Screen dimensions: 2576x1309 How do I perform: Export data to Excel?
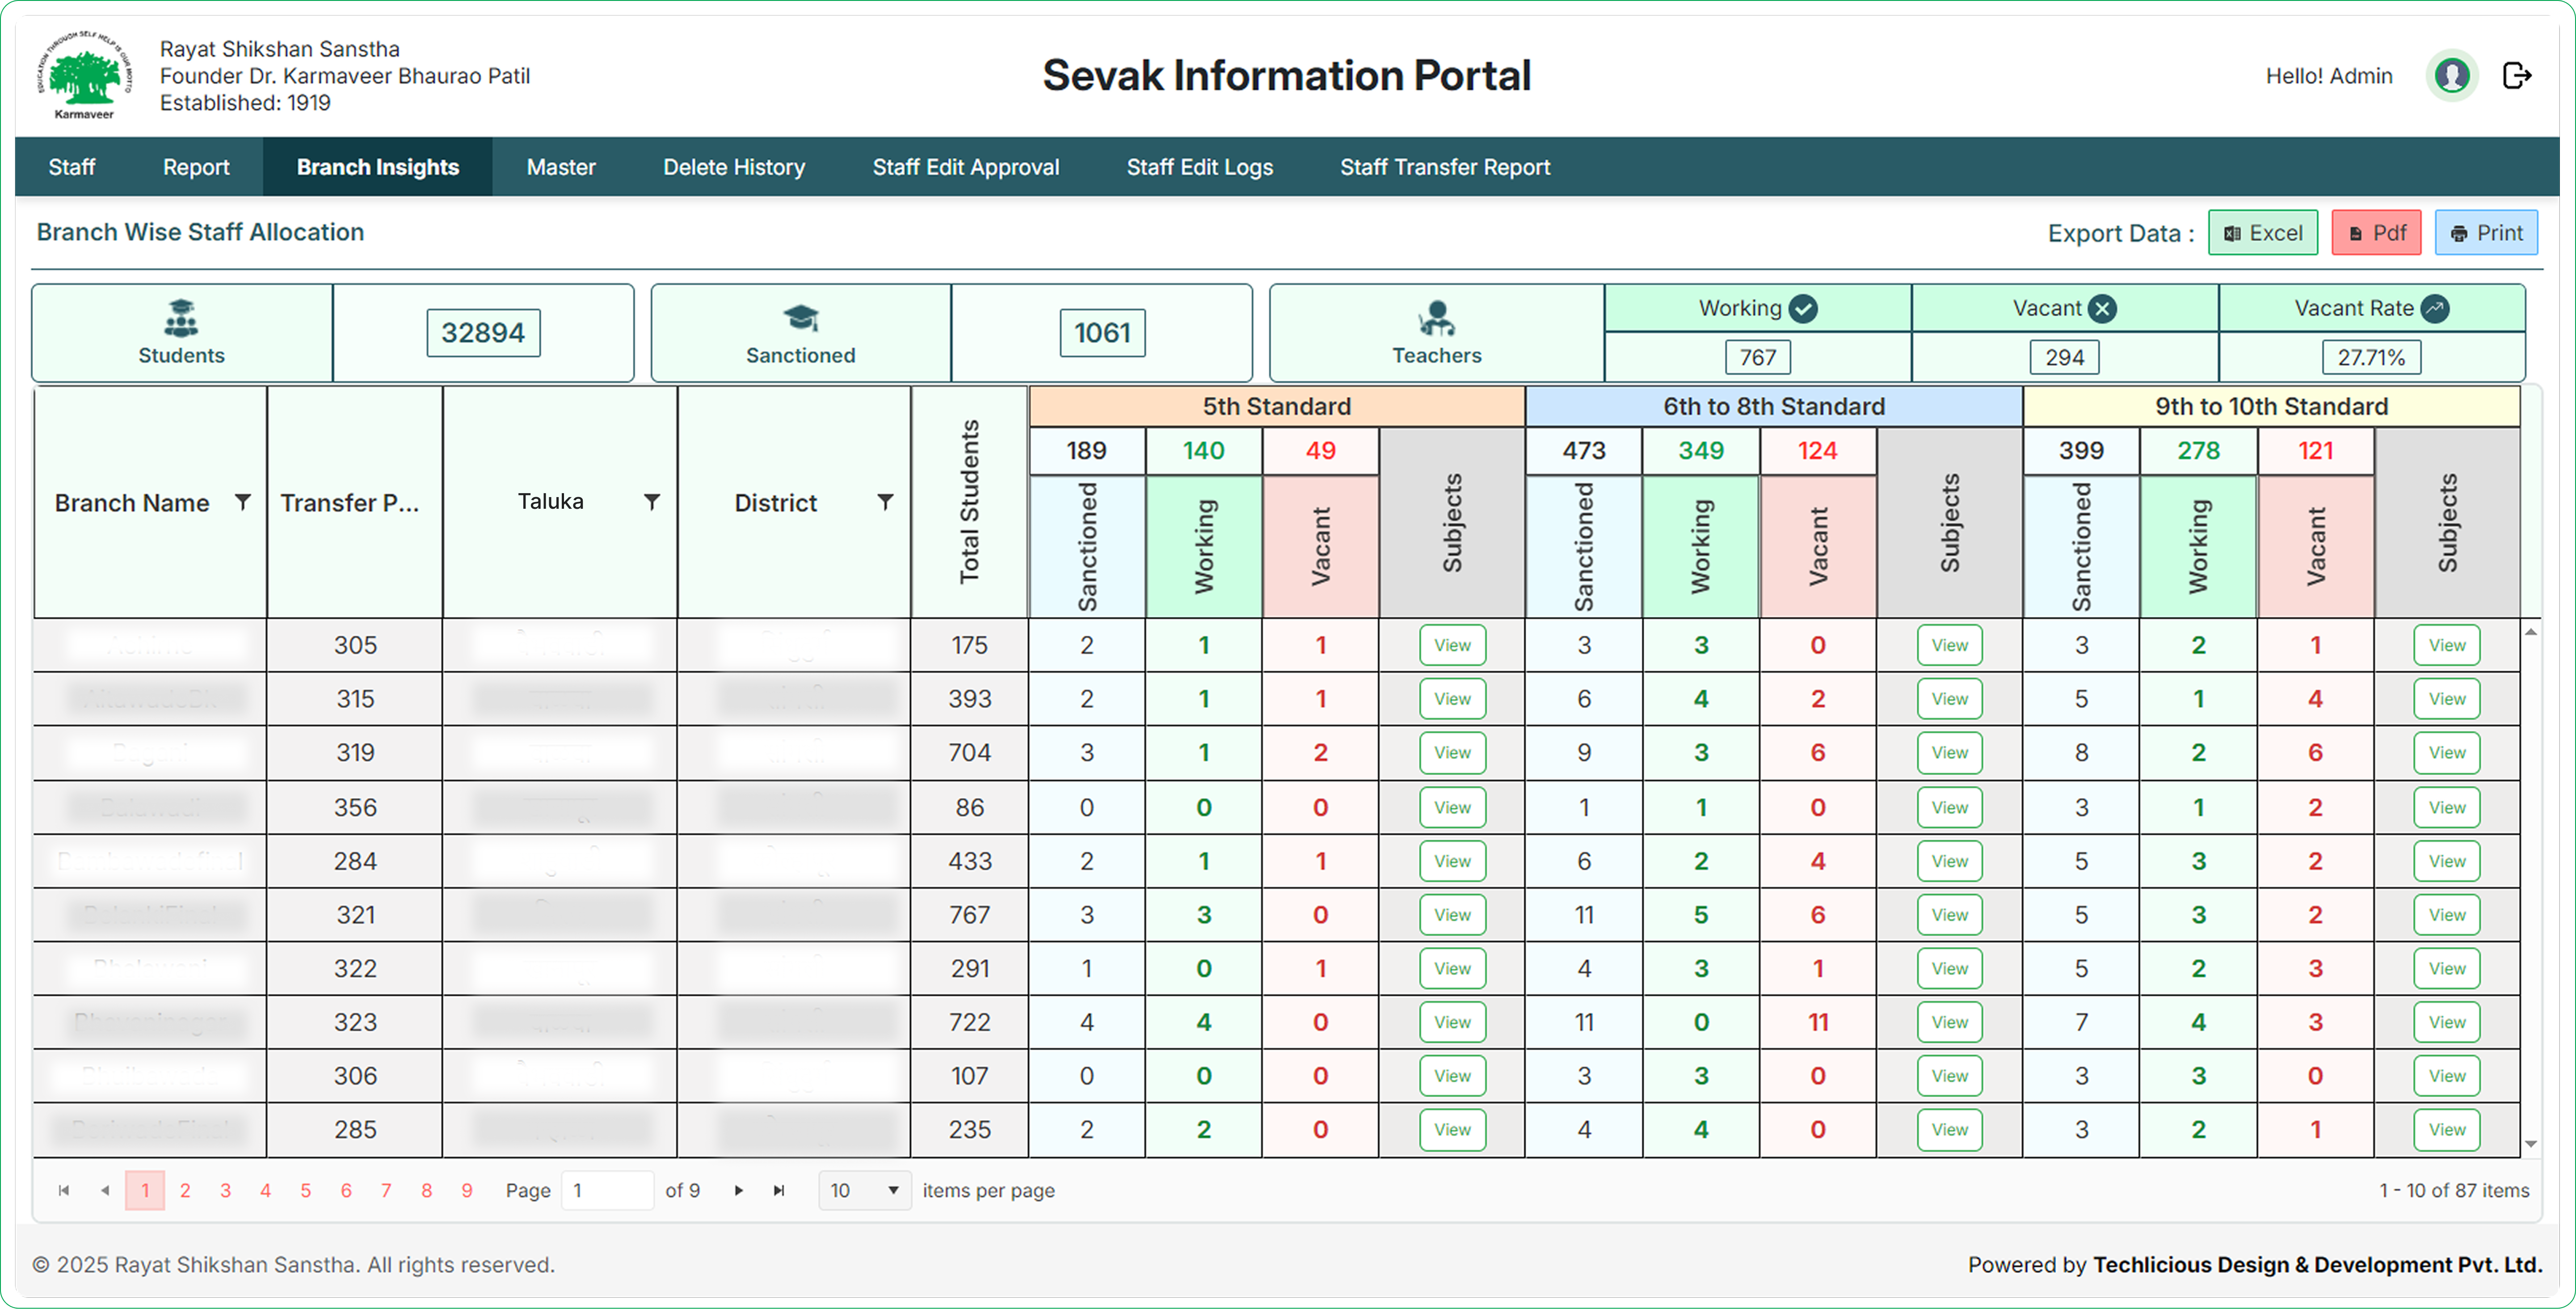[x=2263, y=233]
